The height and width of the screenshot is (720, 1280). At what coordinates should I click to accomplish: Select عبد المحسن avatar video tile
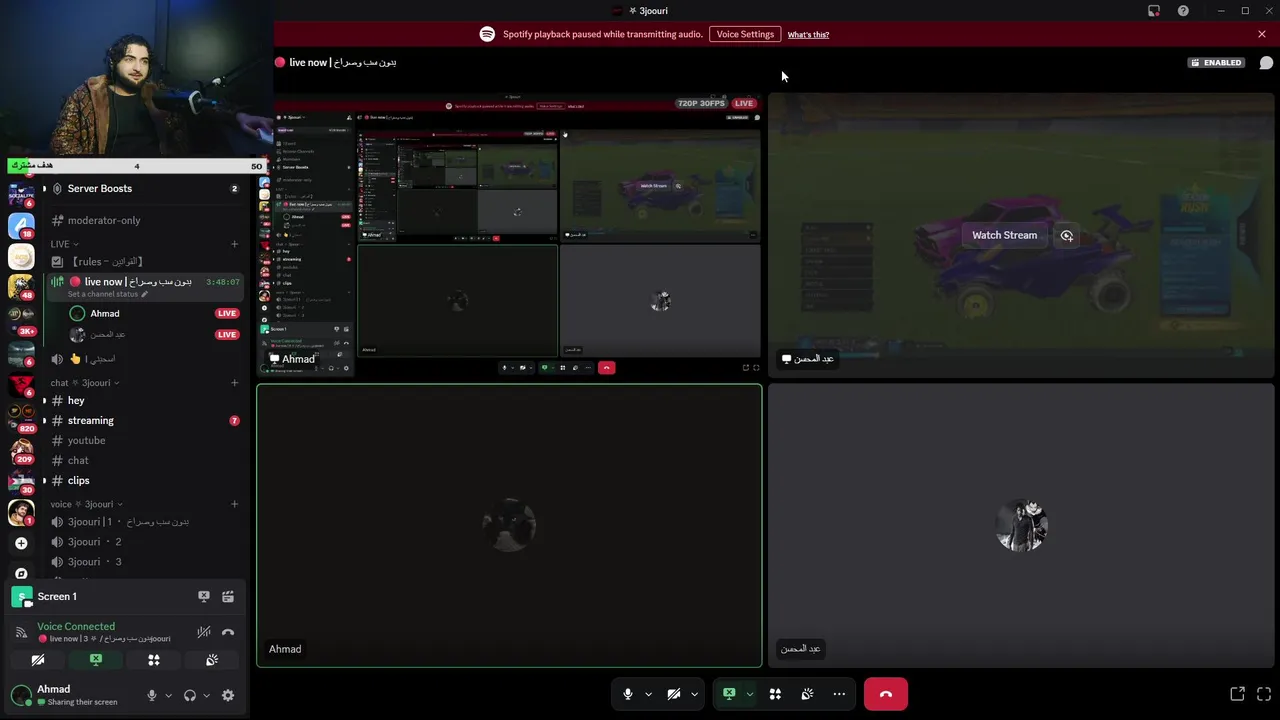(x=1021, y=526)
